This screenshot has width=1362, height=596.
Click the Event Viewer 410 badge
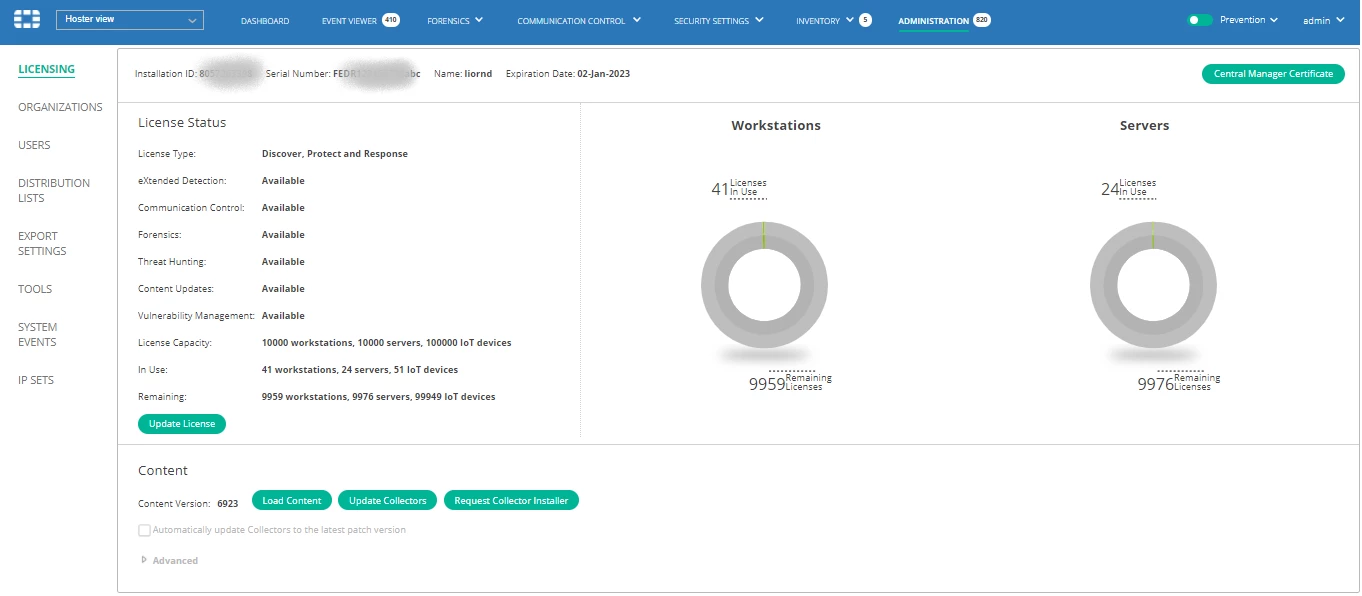point(390,20)
